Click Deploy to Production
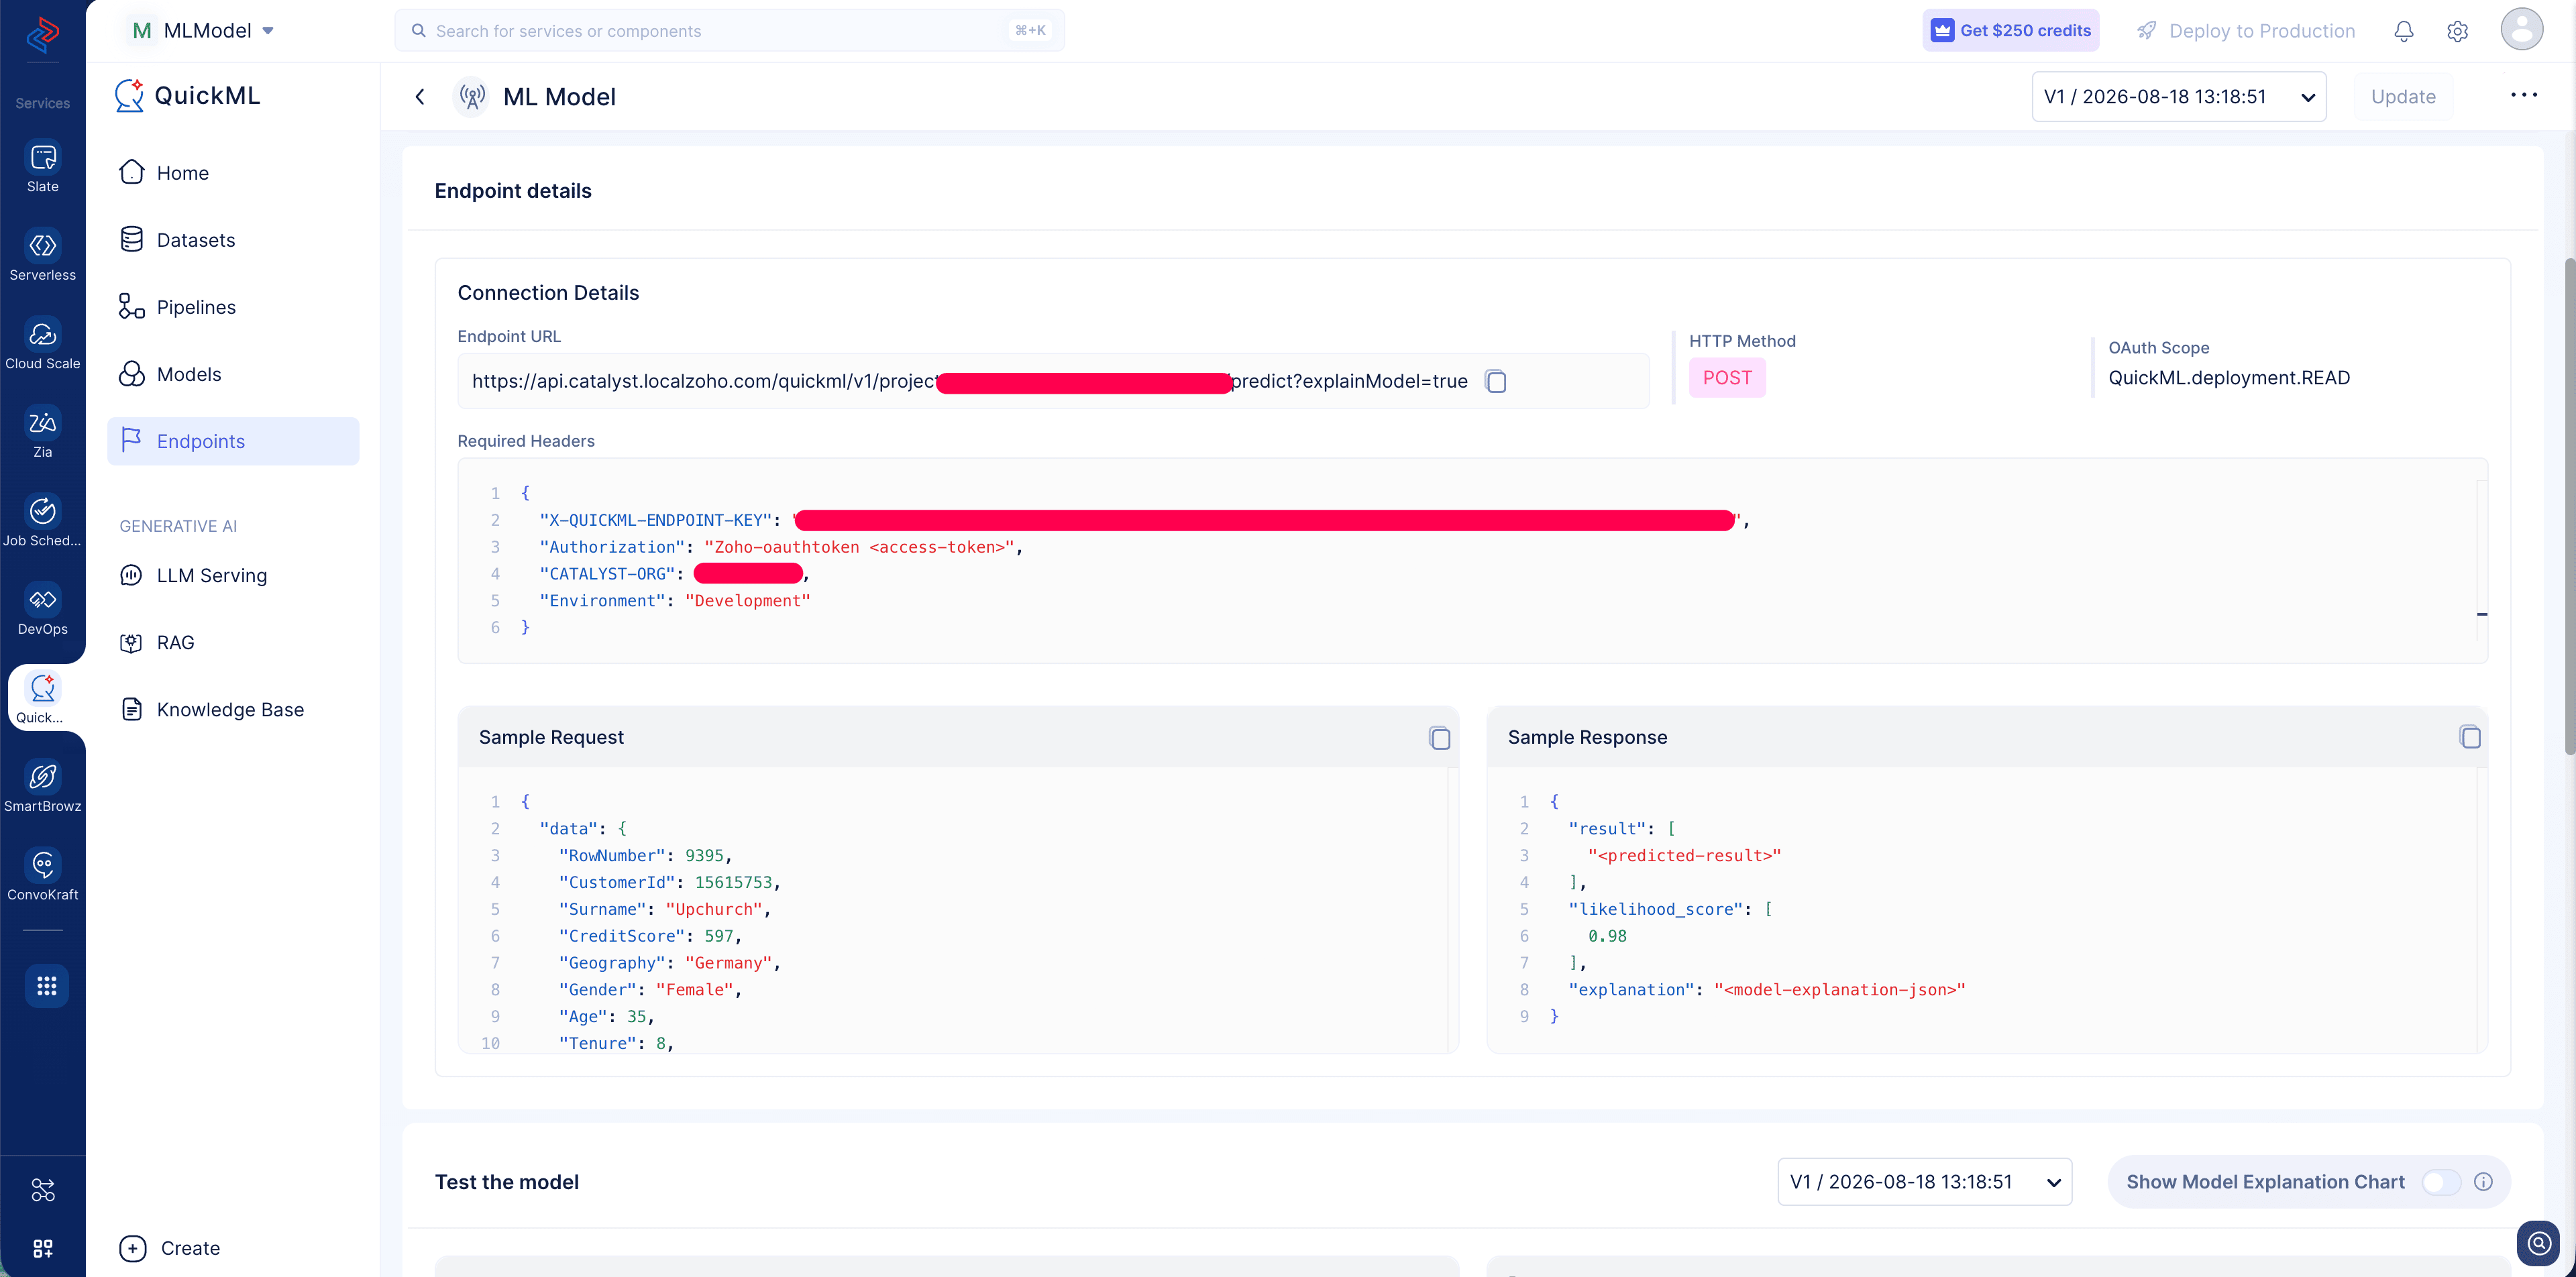This screenshot has height=1277, width=2576. 2245,31
